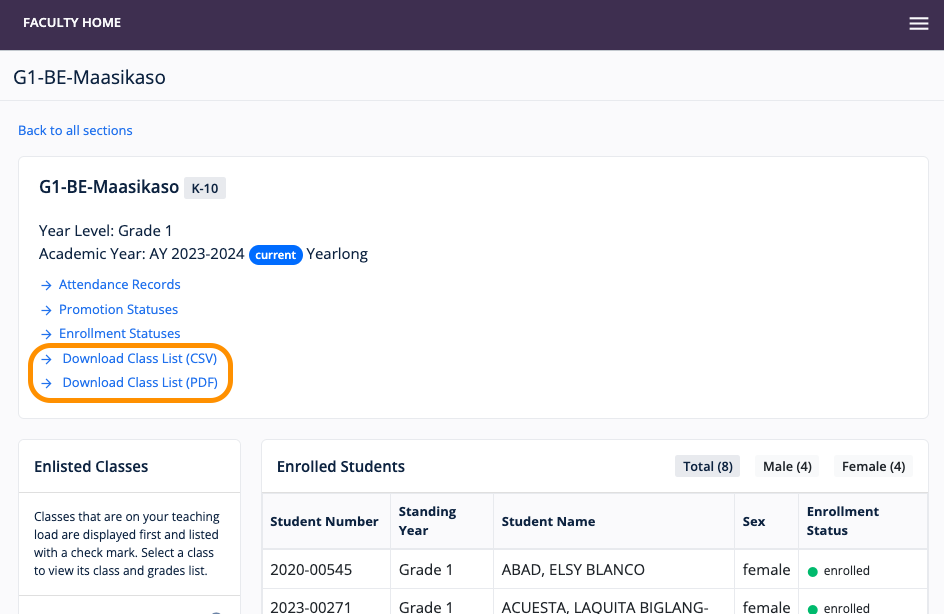Click the arrow icon beside Attendance Records
This screenshot has width=944, height=614.
[46, 285]
